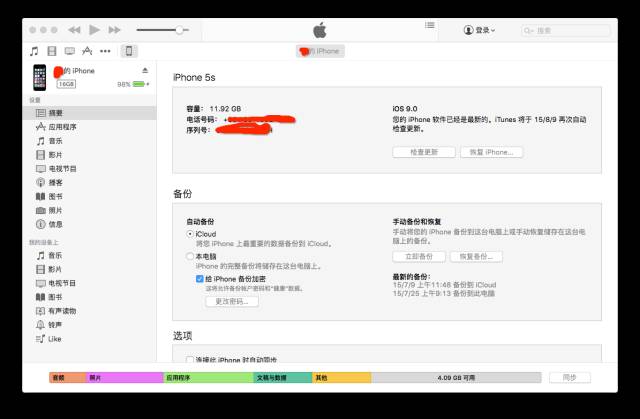Open 铃声 in sidebar
640x419 pixels.
(90, 325)
